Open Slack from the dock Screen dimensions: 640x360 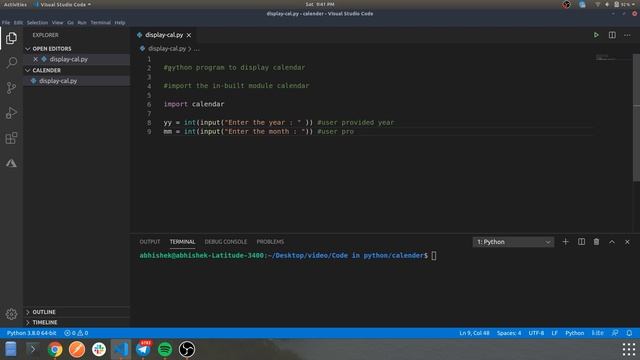(99, 349)
